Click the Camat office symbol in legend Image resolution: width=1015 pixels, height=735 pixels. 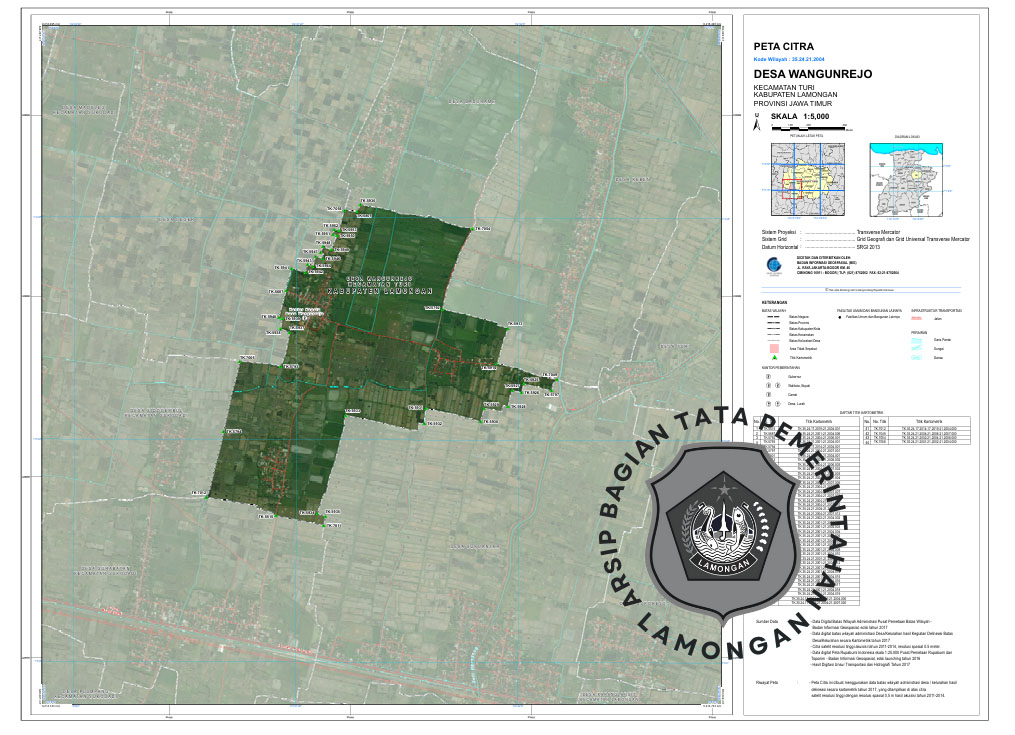pyautogui.click(x=768, y=394)
